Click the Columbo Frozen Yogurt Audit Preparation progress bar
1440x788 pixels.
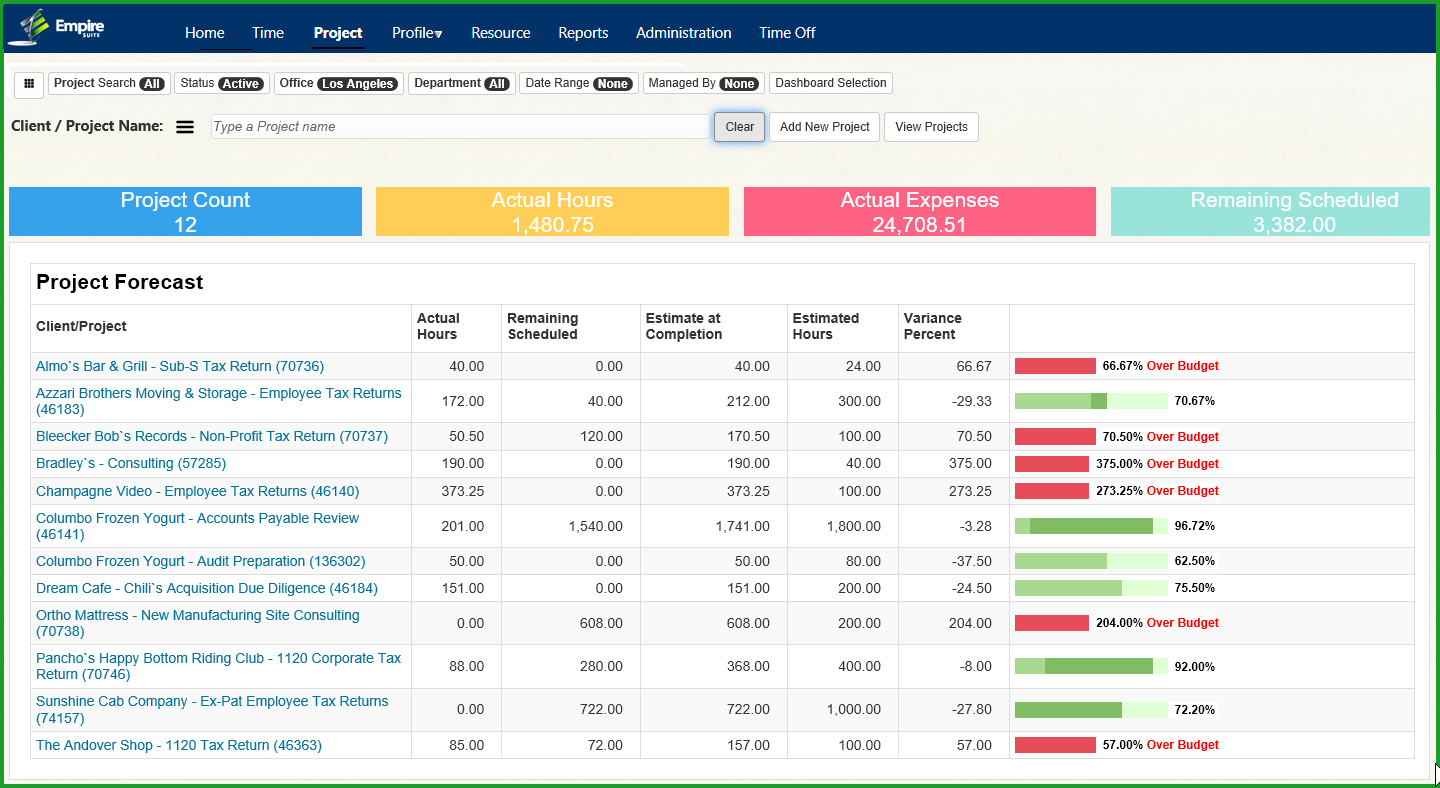point(1090,561)
